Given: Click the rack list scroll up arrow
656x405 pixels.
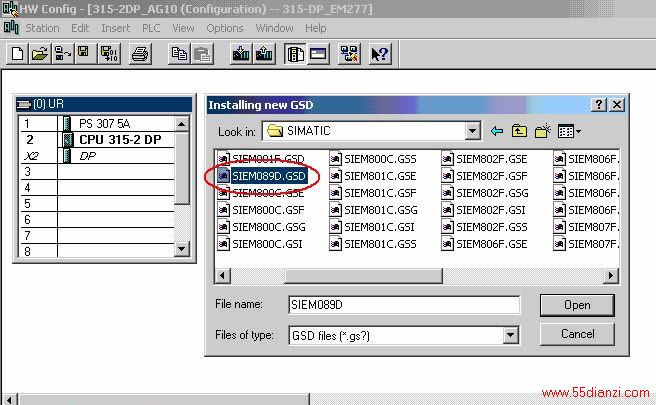Looking at the screenshot, I should click(x=182, y=124).
